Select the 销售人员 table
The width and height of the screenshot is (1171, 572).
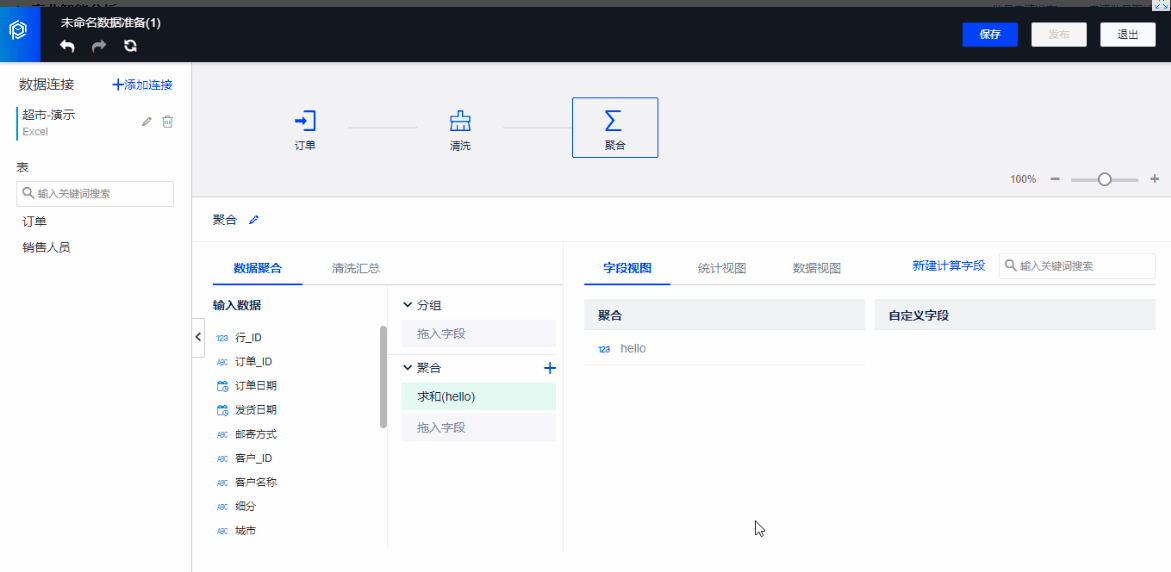(46, 248)
